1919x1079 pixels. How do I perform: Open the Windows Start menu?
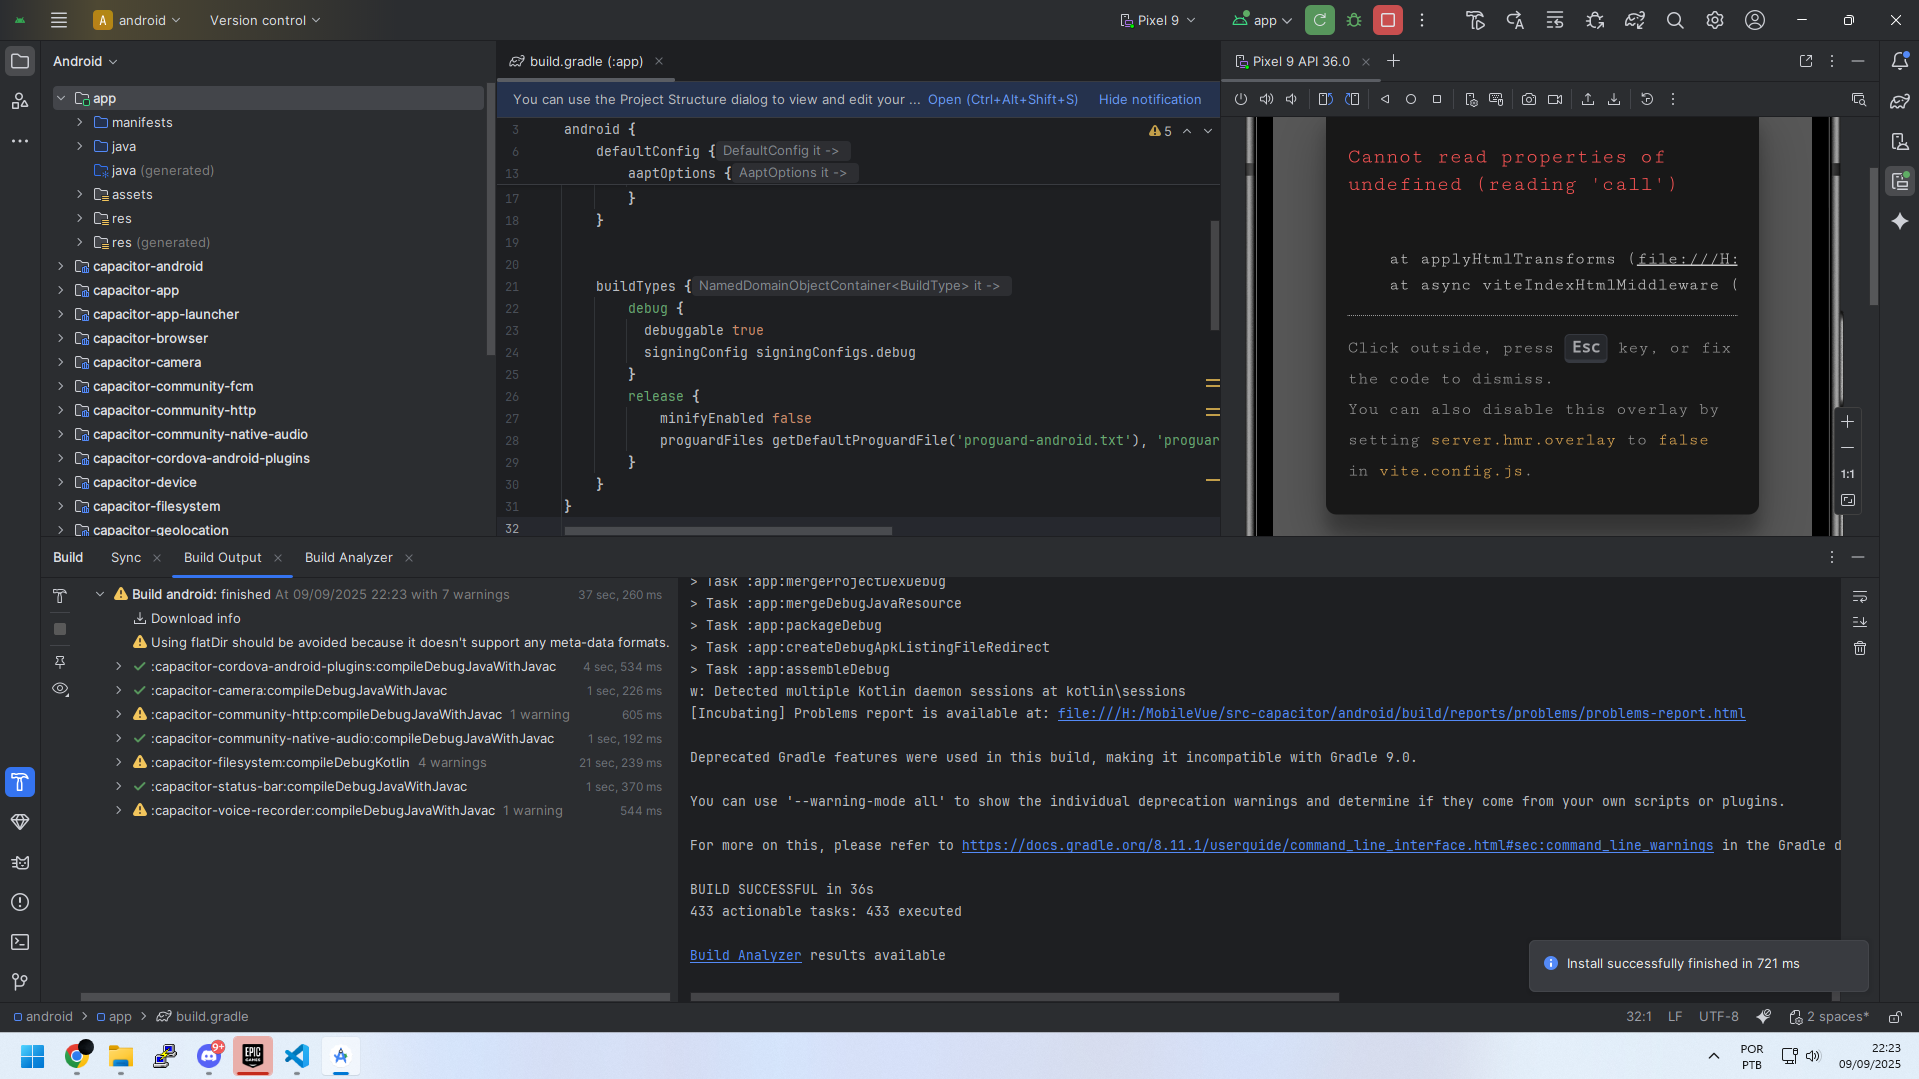tap(32, 1056)
